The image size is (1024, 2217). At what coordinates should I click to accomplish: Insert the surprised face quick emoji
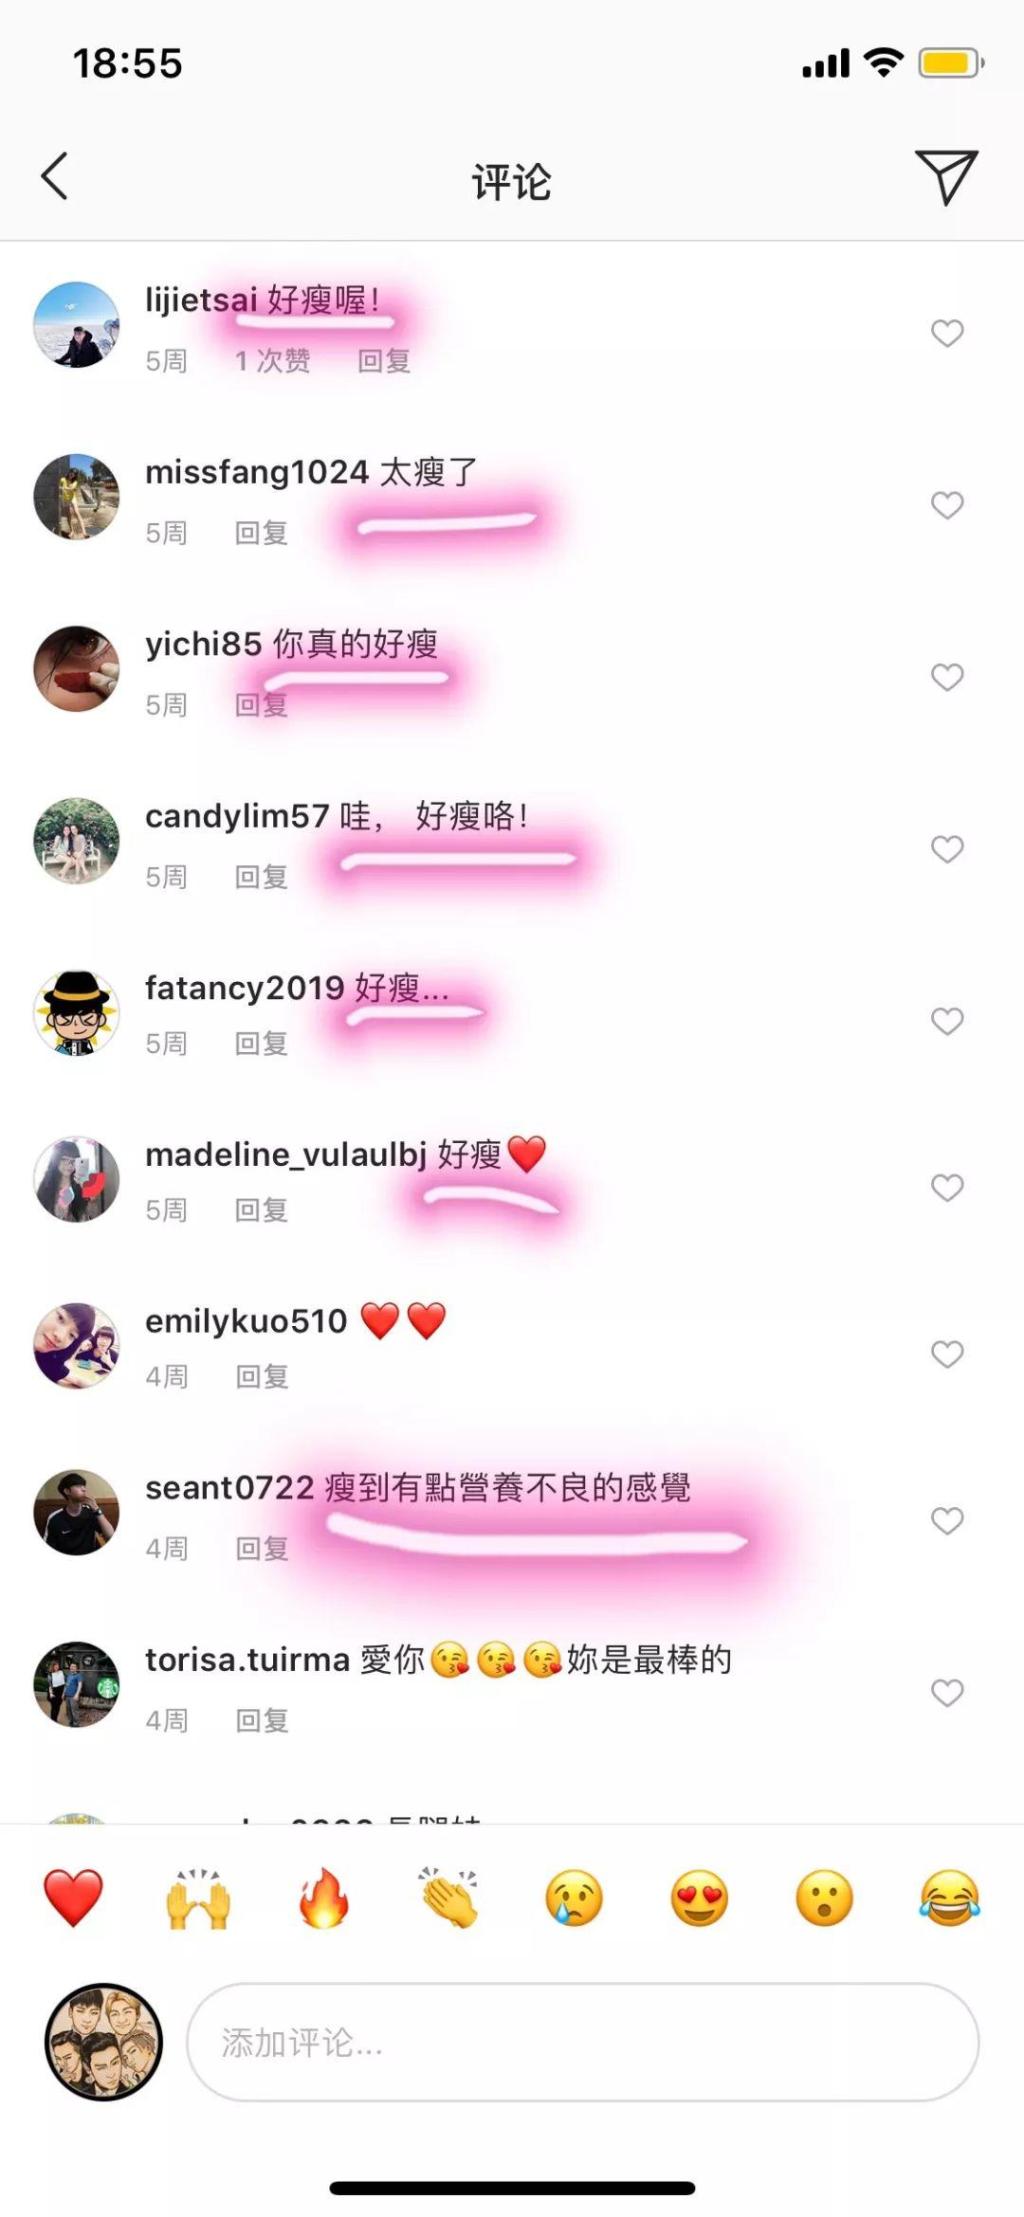(824, 1897)
